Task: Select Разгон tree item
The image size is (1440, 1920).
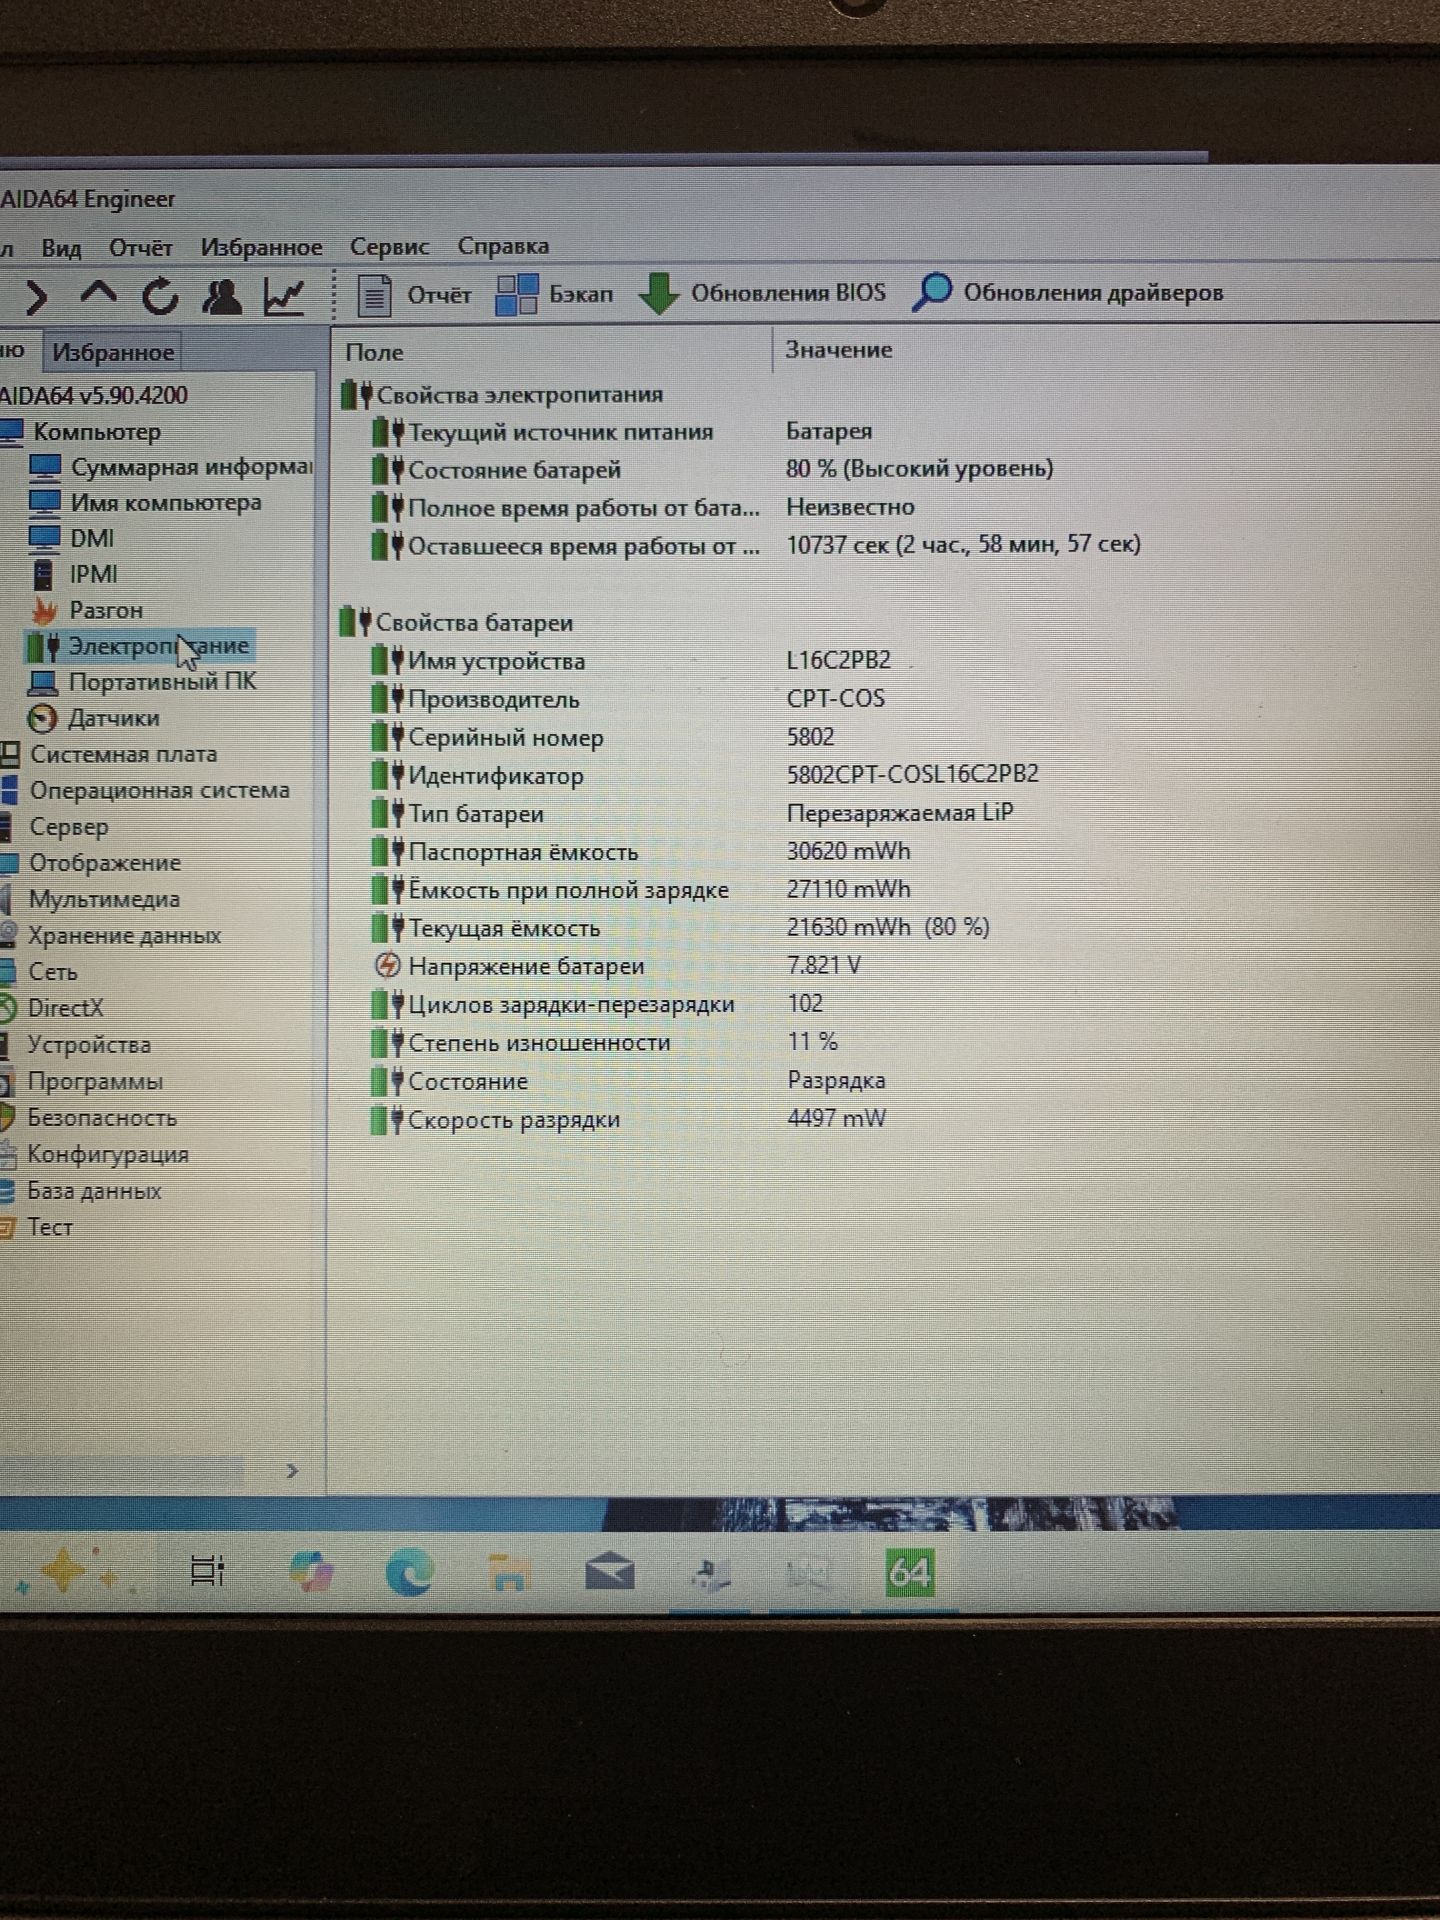Action: pyautogui.click(x=87, y=610)
